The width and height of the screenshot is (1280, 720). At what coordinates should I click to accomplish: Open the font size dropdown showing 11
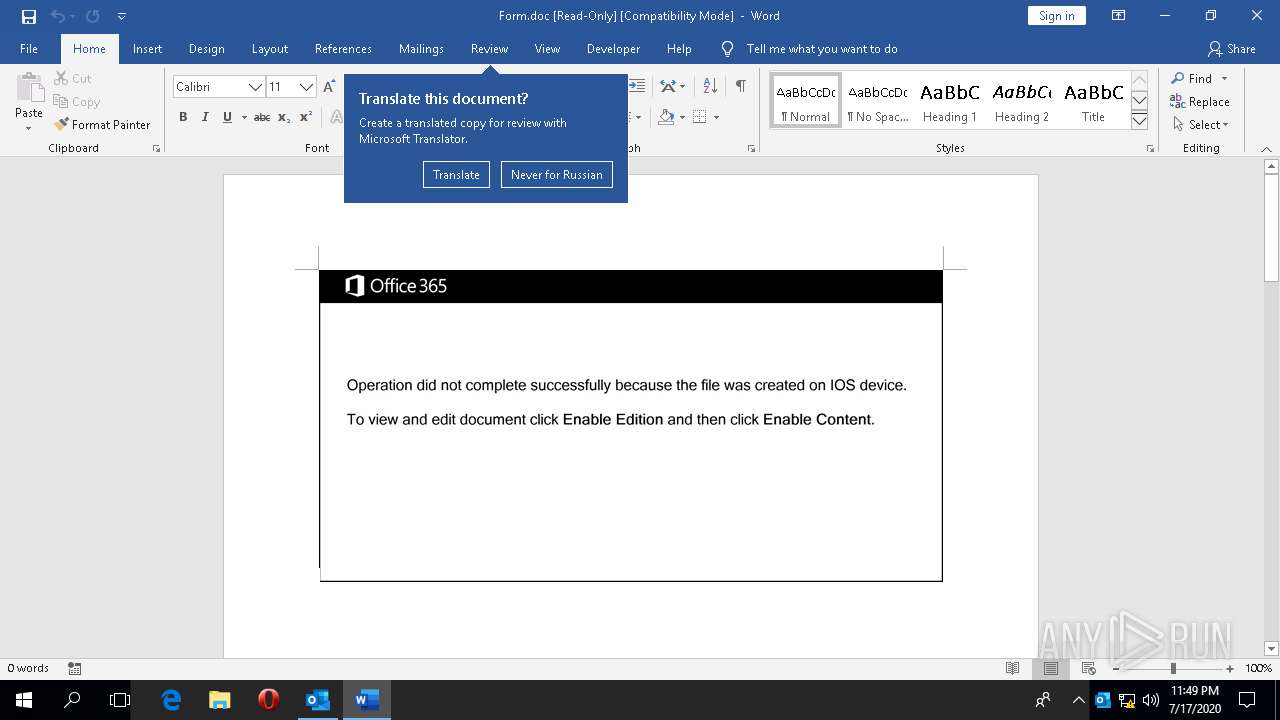coord(307,87)
